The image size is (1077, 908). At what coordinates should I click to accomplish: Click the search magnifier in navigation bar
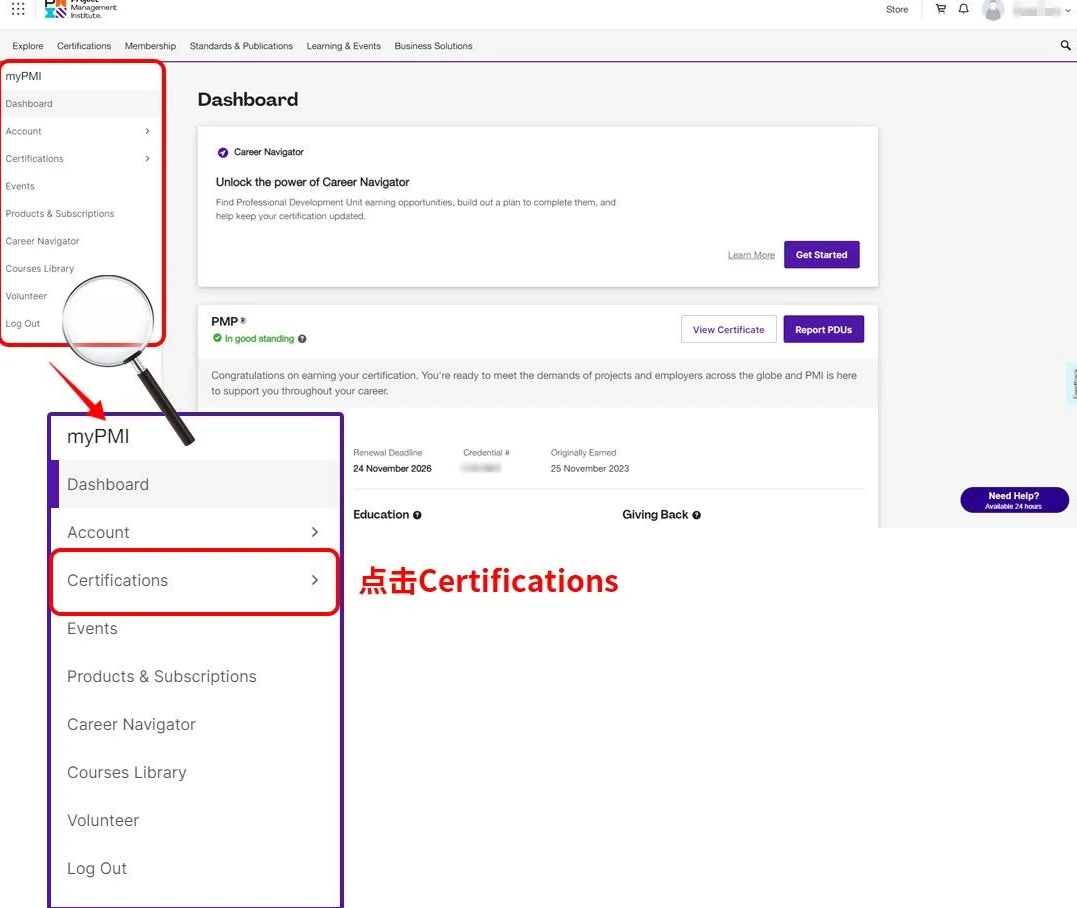point(1065,45)
